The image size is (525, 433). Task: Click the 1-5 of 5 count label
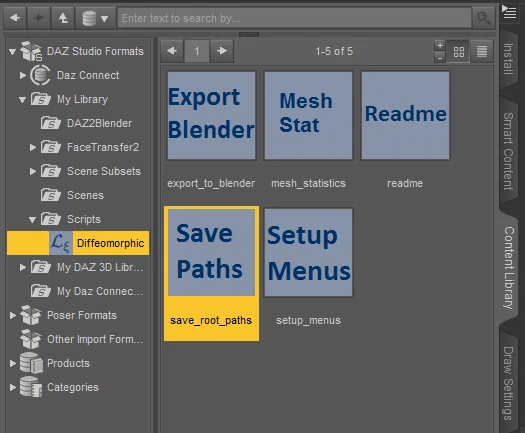(x=334, y=51)
